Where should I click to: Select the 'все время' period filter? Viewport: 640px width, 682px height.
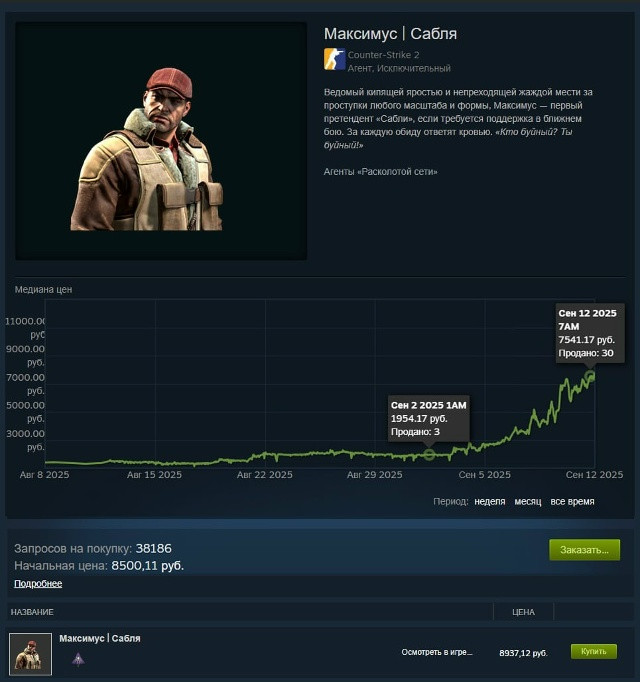(x=572, y=501)
